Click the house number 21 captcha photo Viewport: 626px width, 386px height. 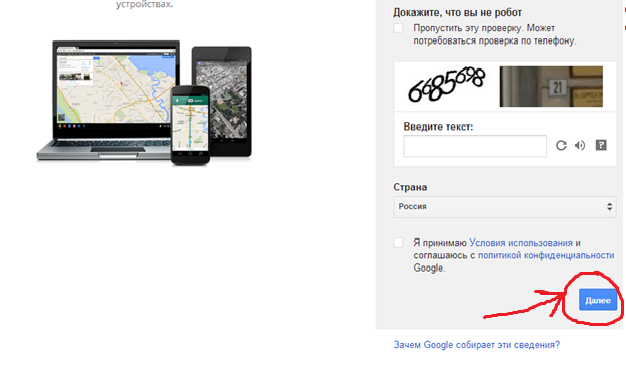[551, 86]
